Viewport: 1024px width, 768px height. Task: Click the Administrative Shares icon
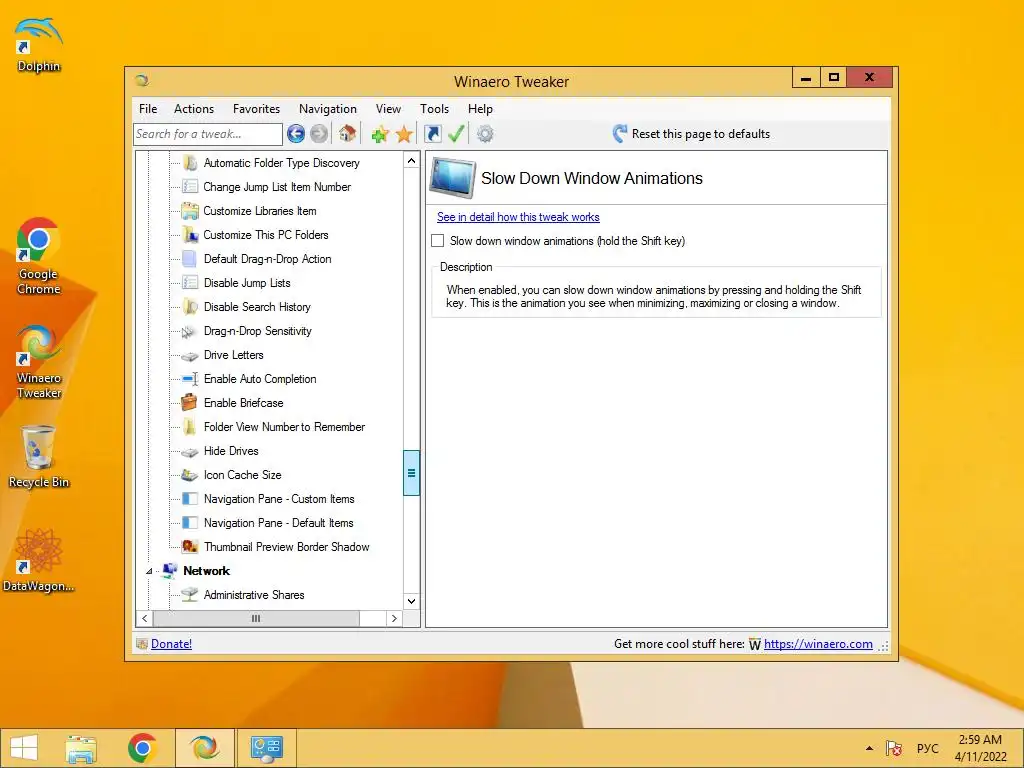(189, 594)
